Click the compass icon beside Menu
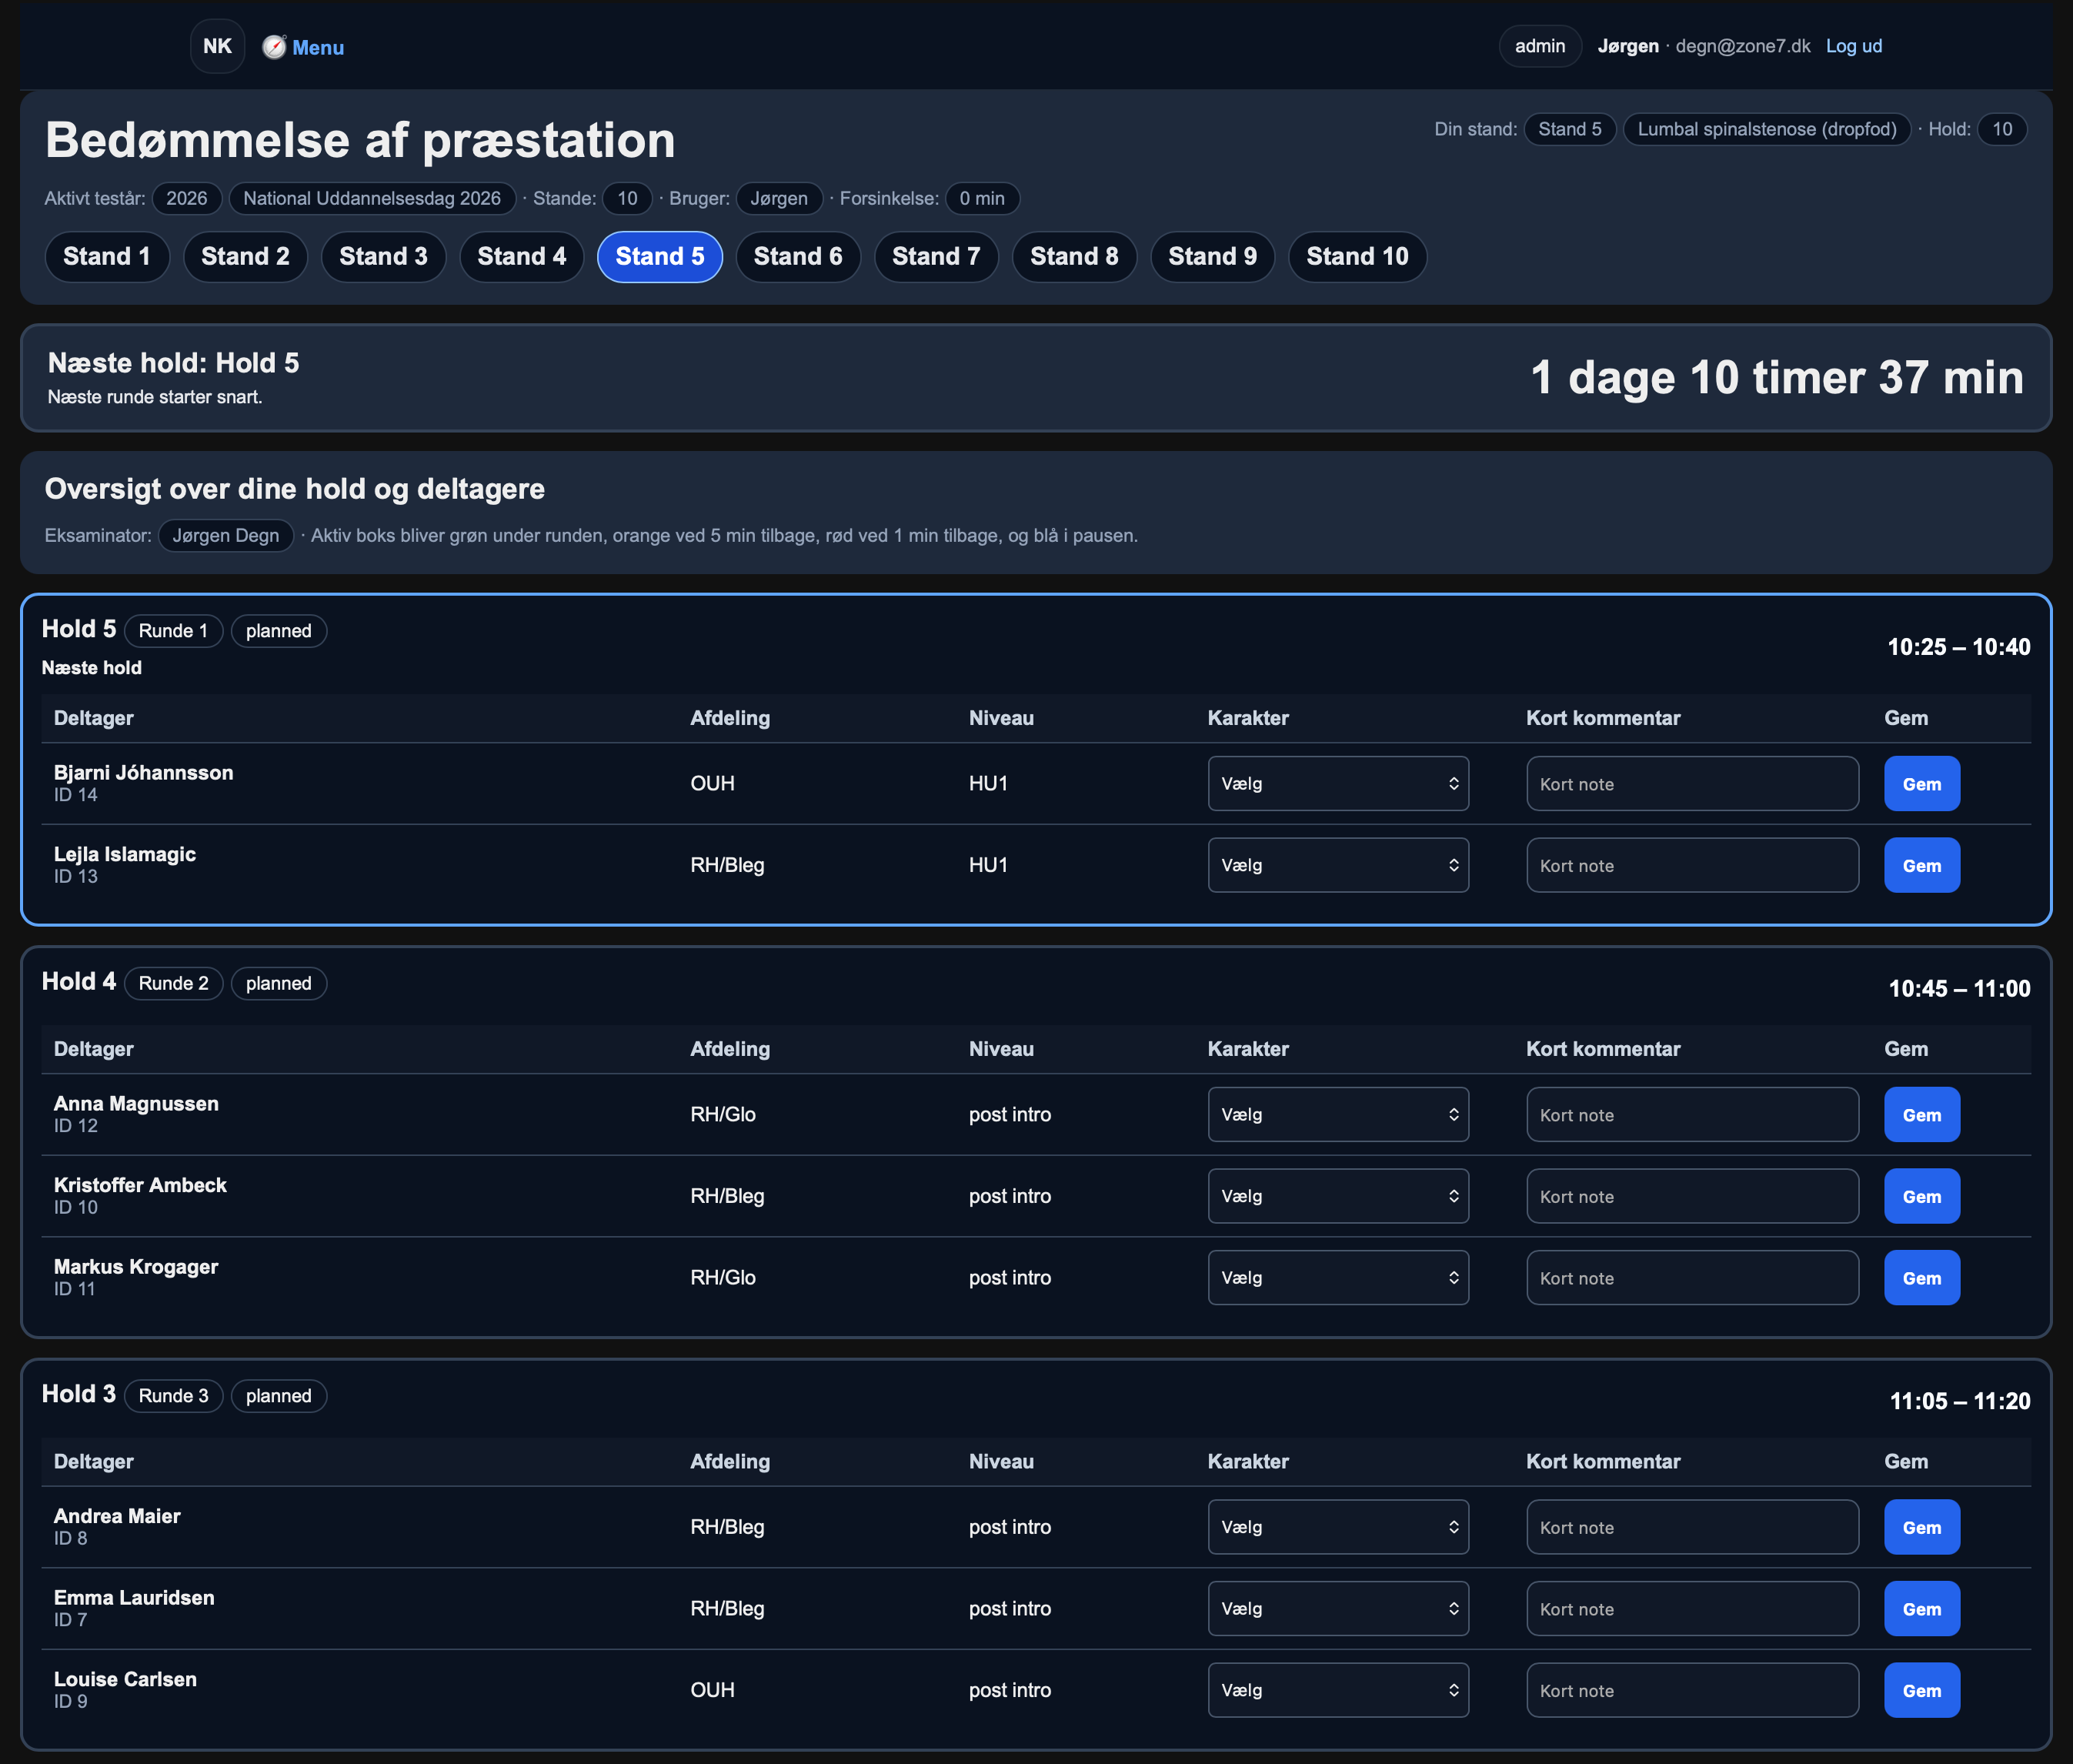2073x1764 pixels. 274,47
